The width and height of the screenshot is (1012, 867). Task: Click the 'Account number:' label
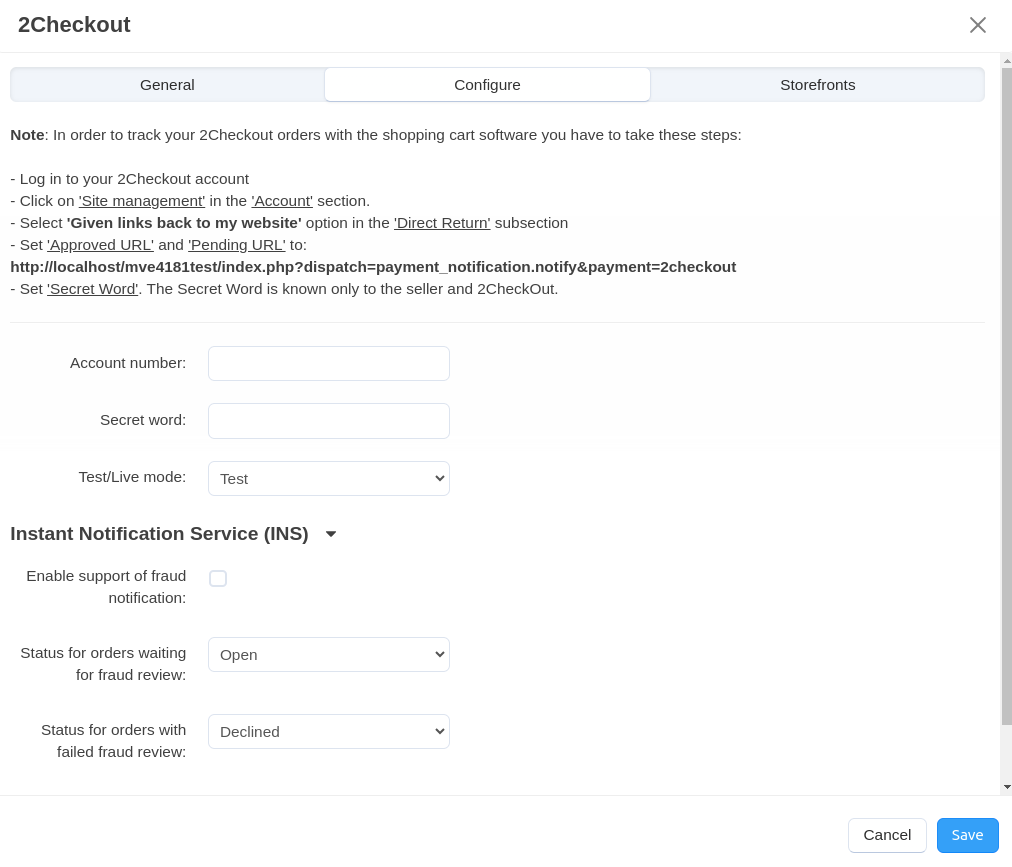tap(128, 363)
